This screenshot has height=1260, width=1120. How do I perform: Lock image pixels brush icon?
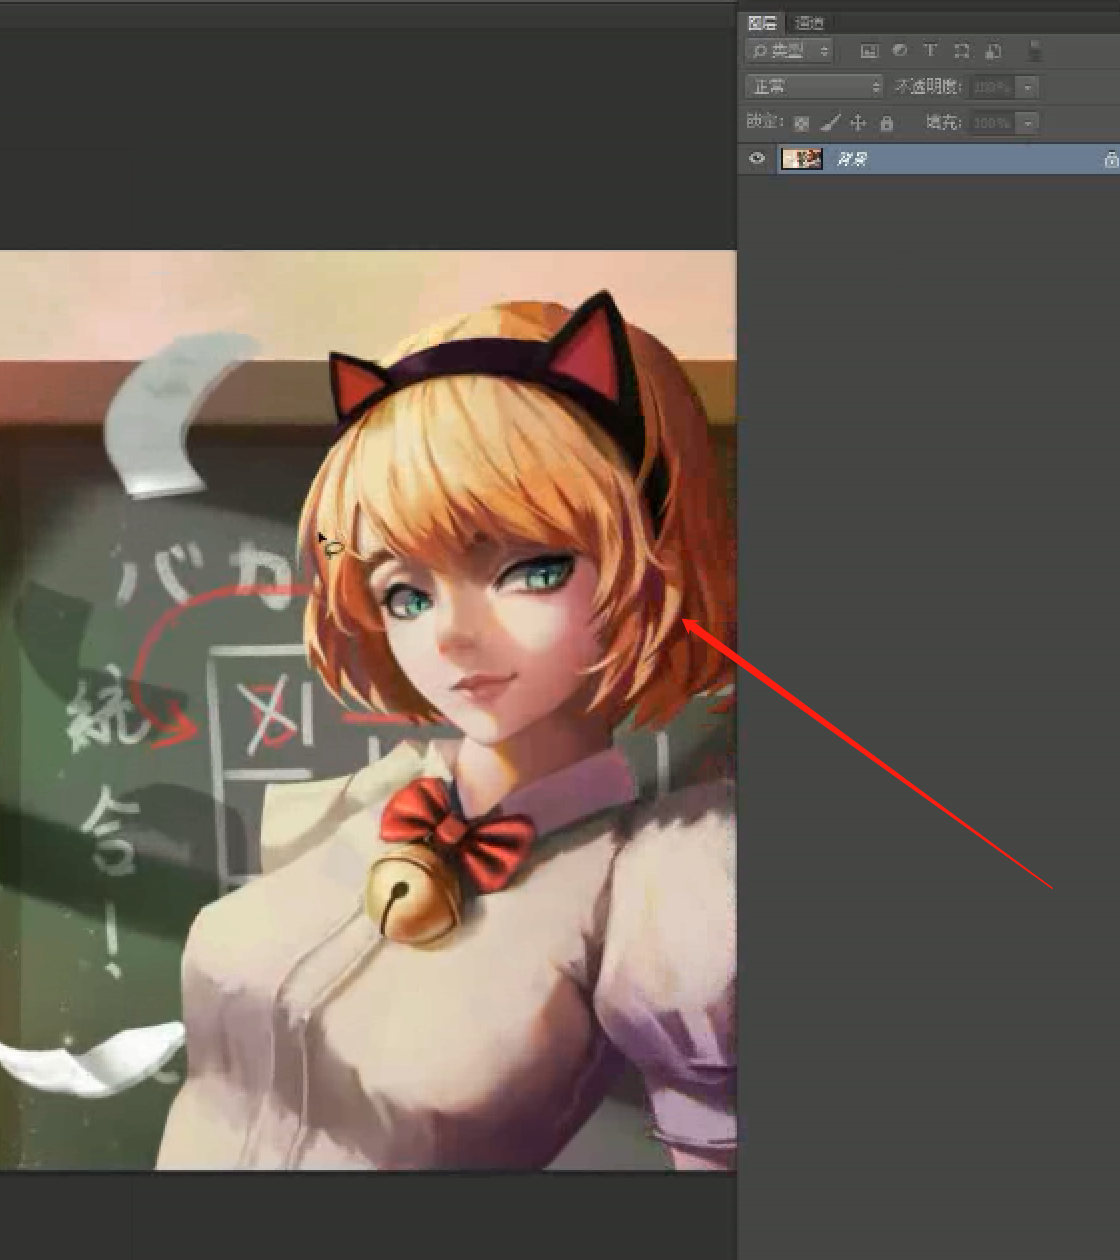click(830, 123)
